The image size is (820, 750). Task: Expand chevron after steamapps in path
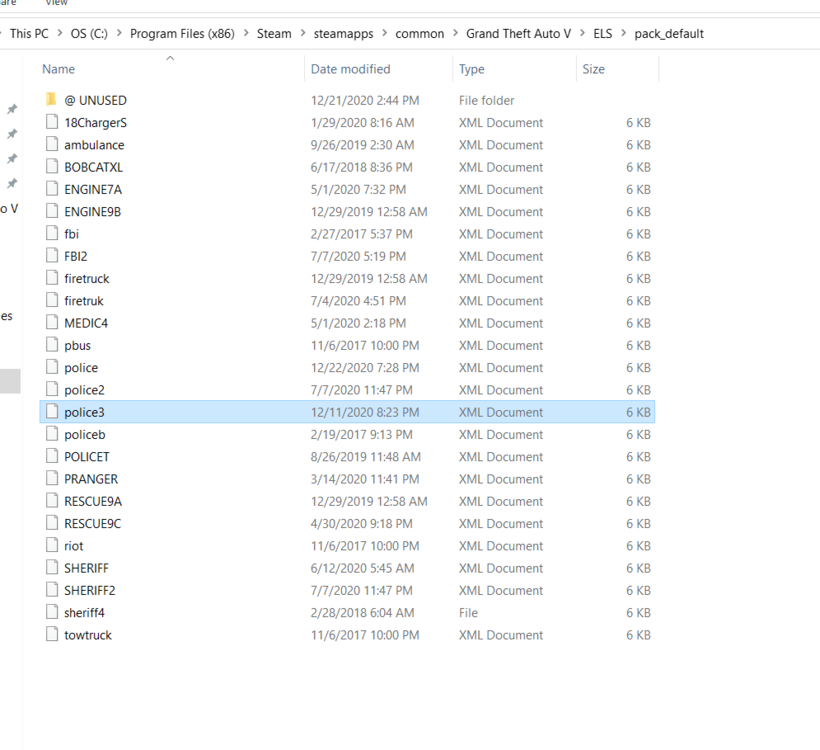[x=384, y=33]
